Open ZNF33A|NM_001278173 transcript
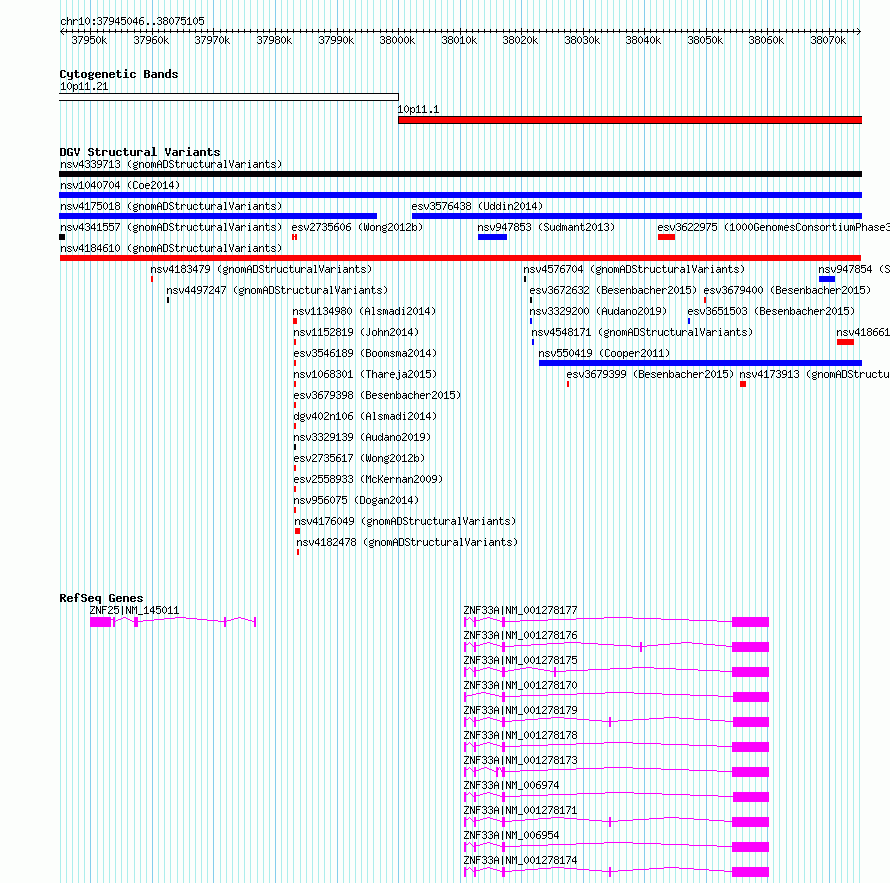 coord(520,760)
